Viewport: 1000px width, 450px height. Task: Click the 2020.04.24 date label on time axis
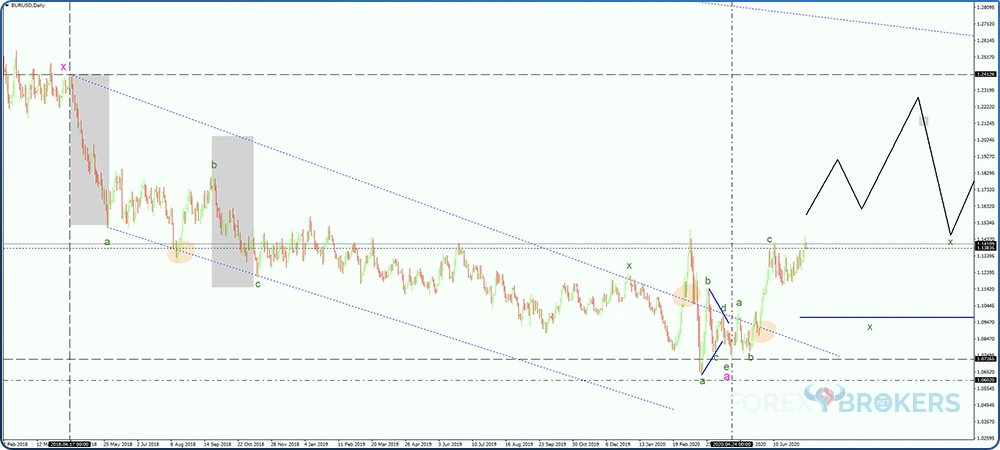733,443
